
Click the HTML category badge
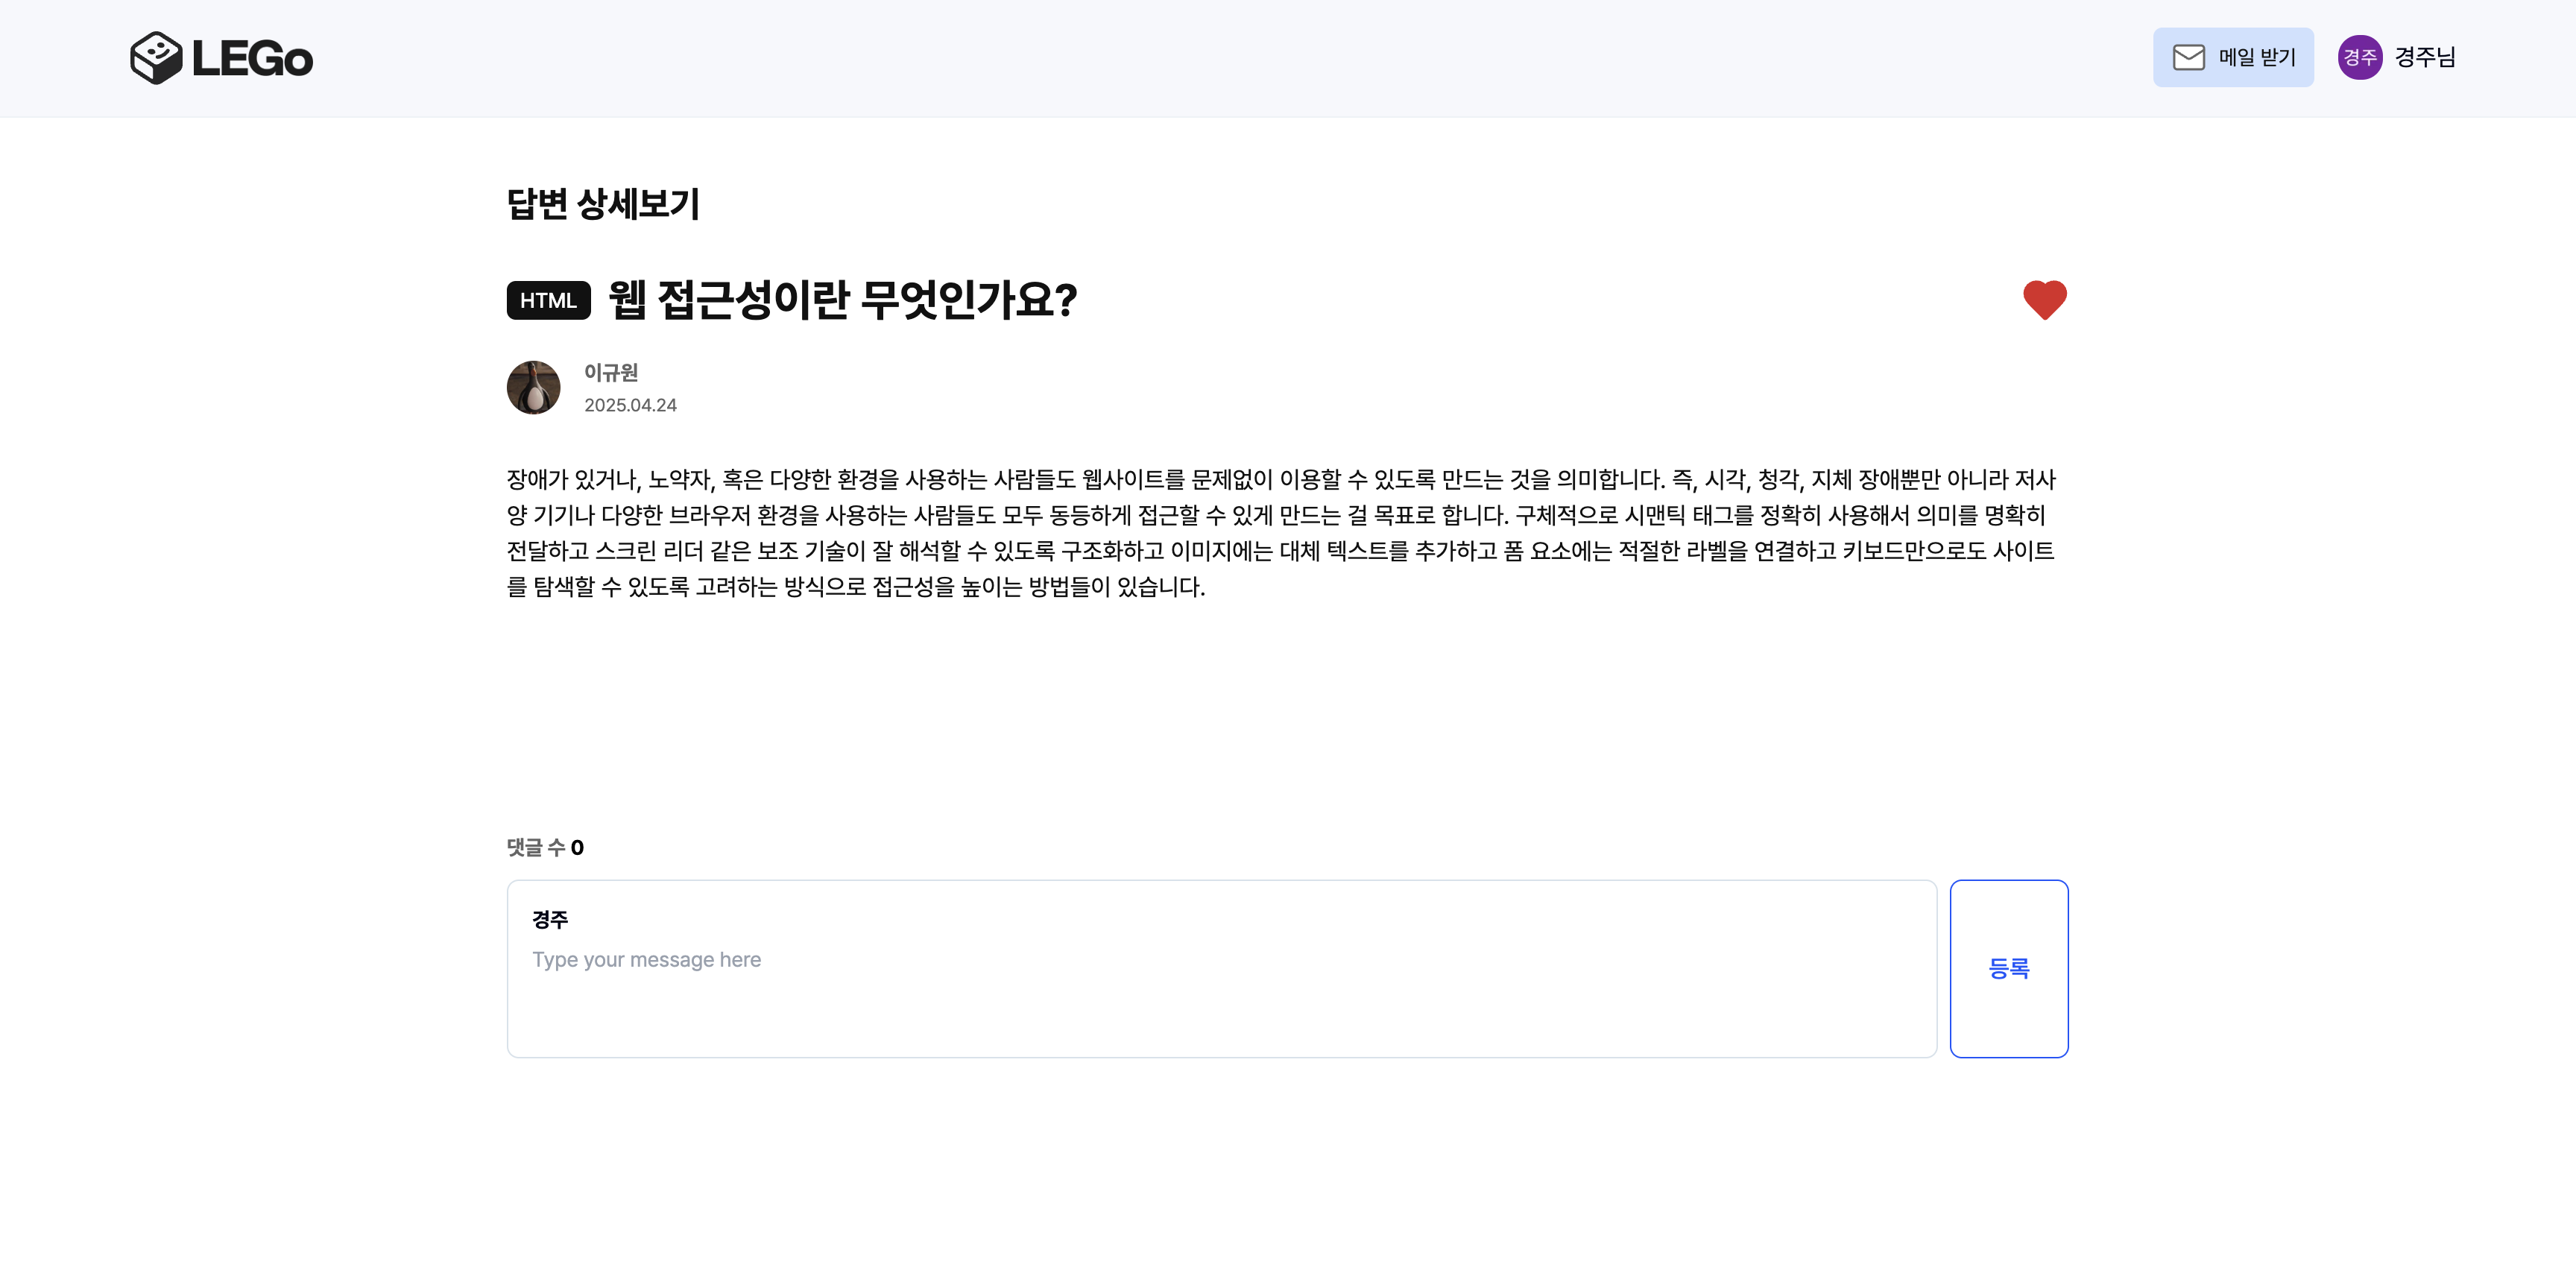pos(548,301)
